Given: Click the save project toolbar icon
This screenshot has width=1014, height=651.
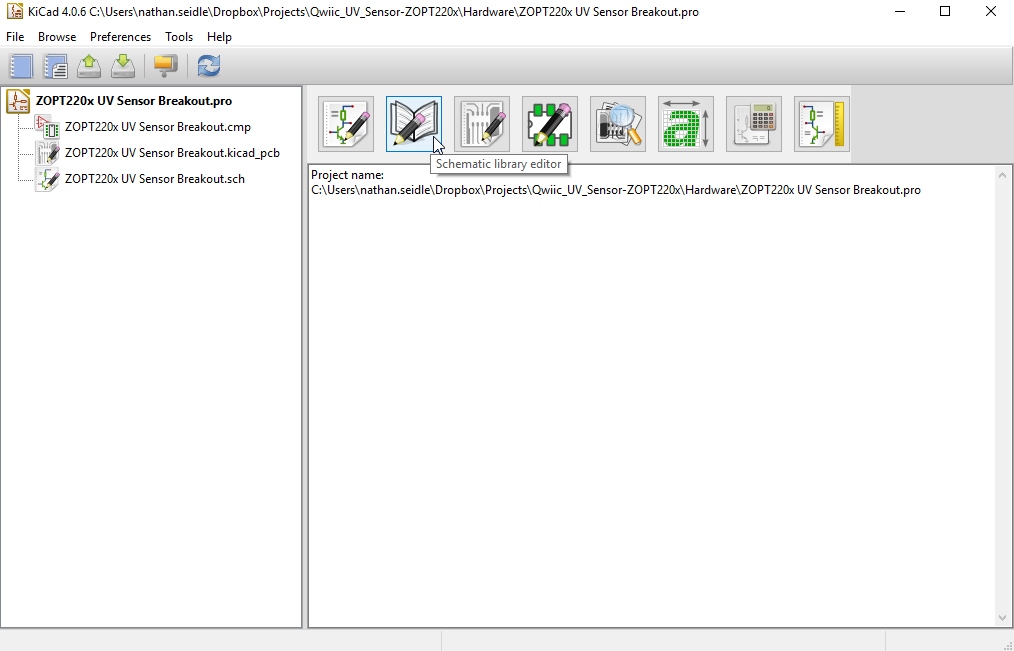Looking at the screenshot, I should 123,66.
